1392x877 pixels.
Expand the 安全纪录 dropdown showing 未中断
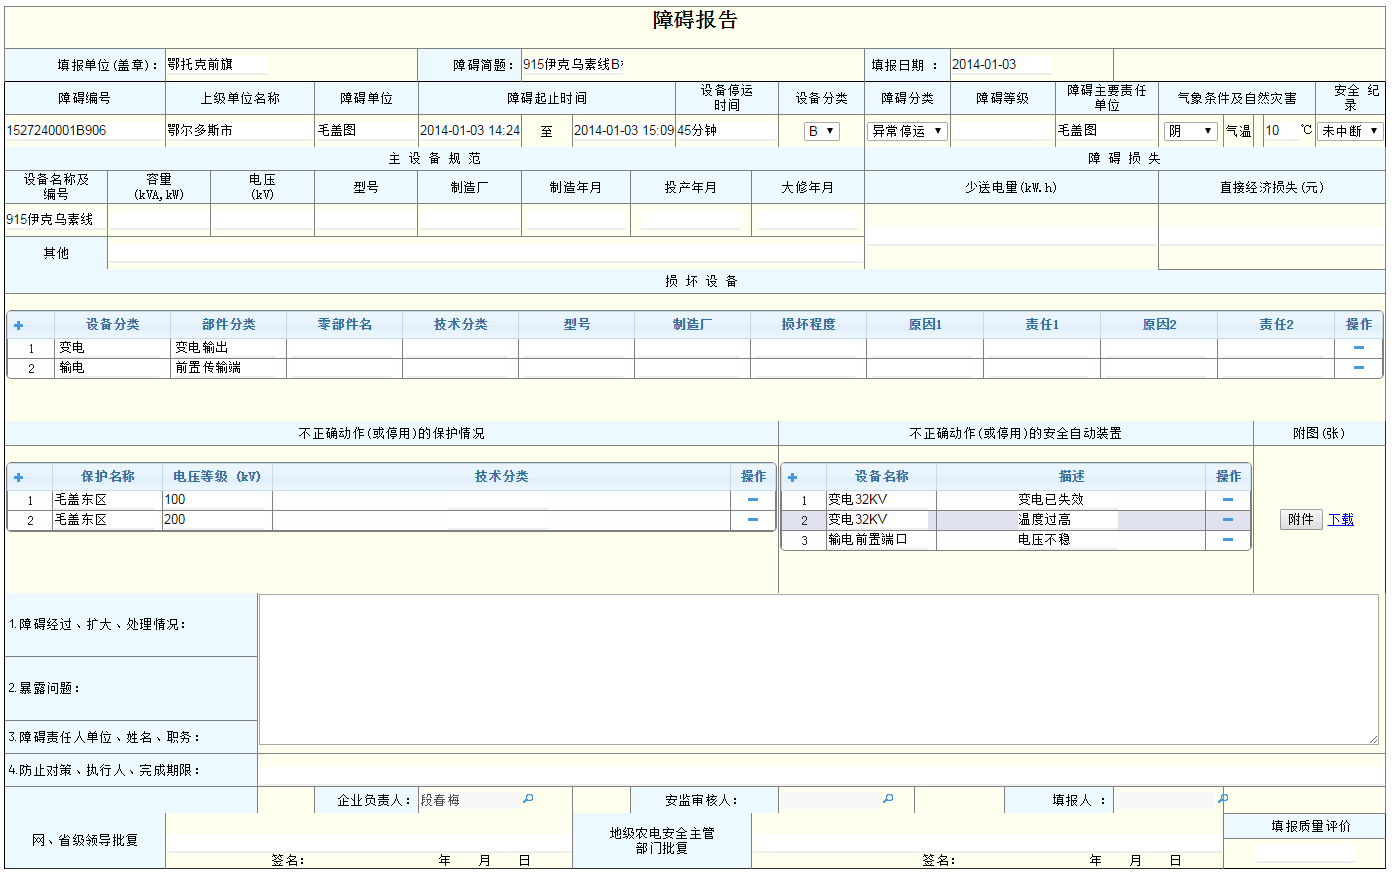pos(1350,131)
